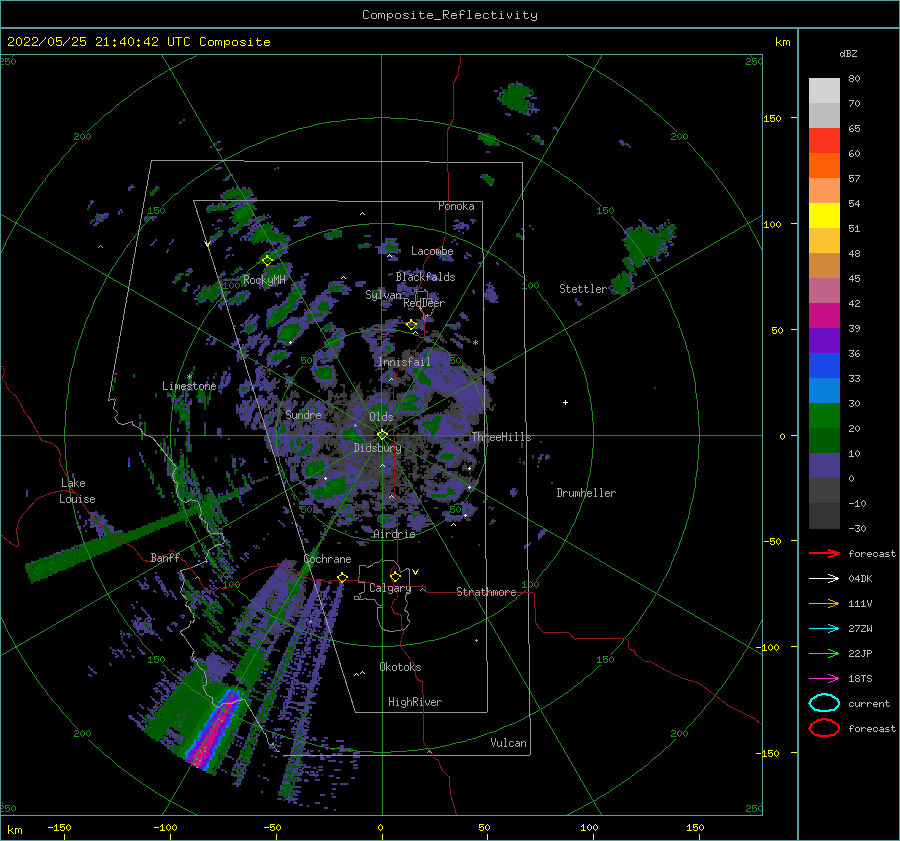Image resolution: width=900 pixels, height=841 pixels.
Task: Click the Drumheller city label
Action: pos(586,493)
